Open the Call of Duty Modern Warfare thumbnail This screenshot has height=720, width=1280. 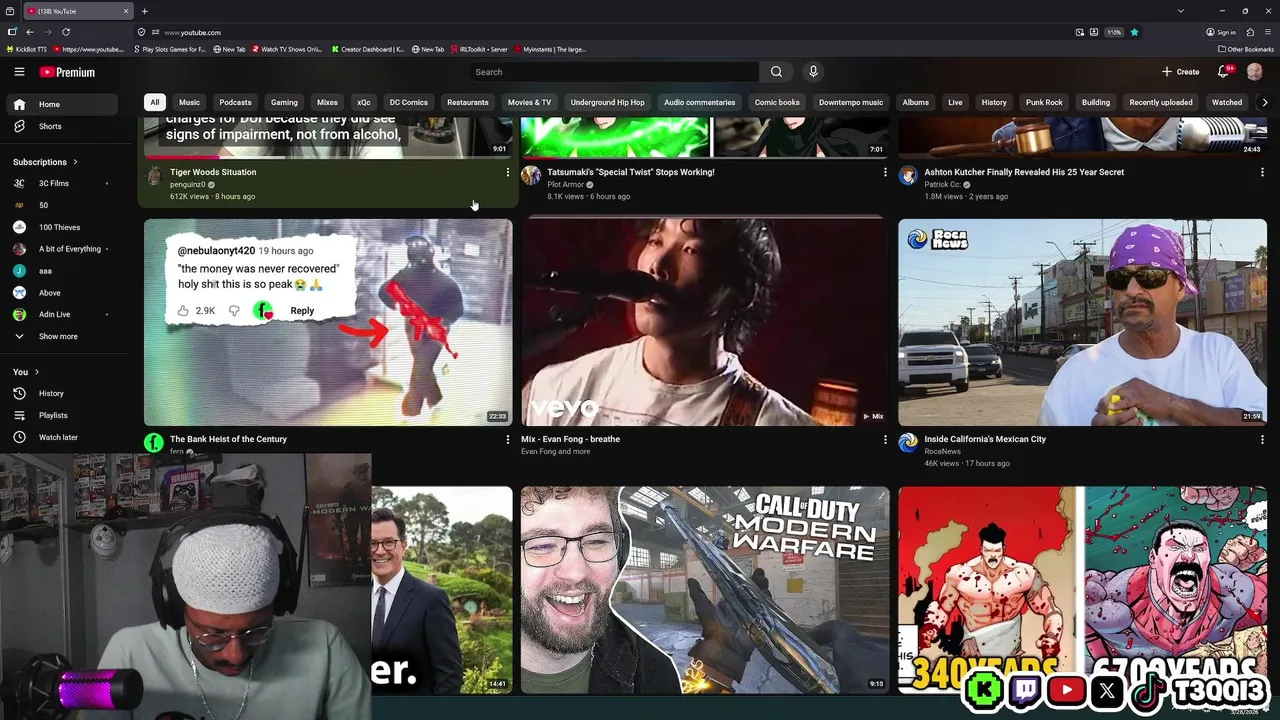[x=705, y=590]
